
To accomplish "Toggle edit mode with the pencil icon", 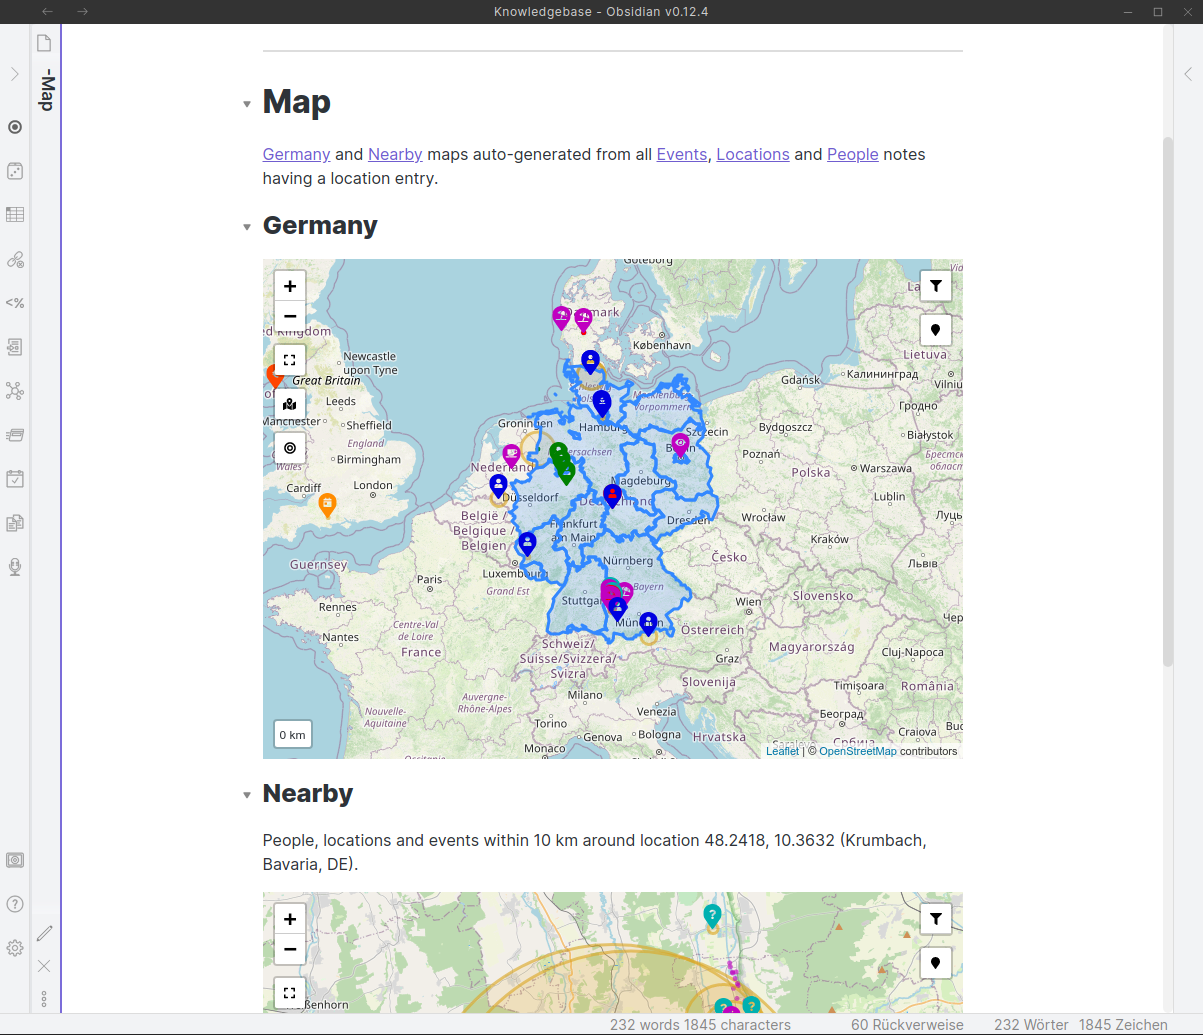I will [44, 933].
